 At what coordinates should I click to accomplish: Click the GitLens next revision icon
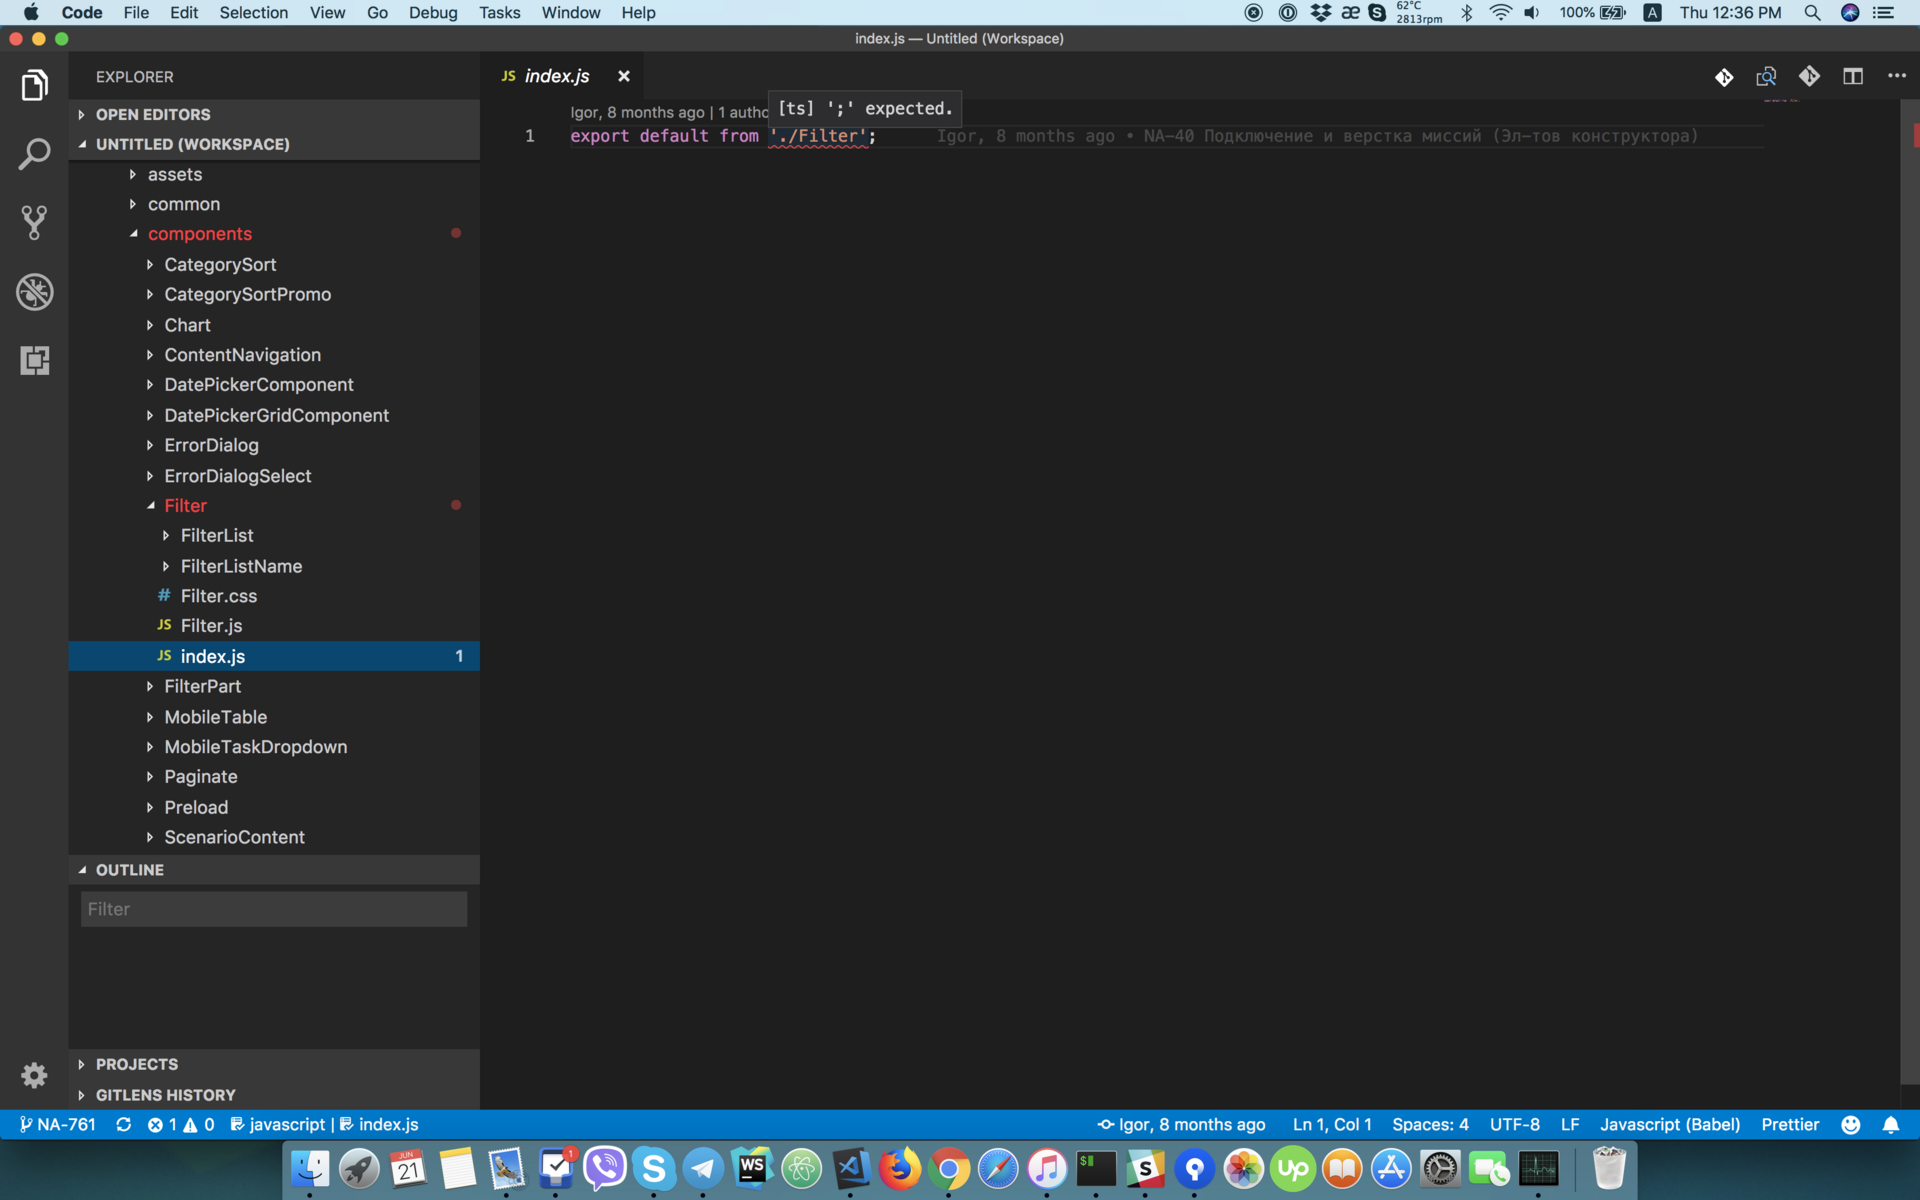click(1809, 77)
